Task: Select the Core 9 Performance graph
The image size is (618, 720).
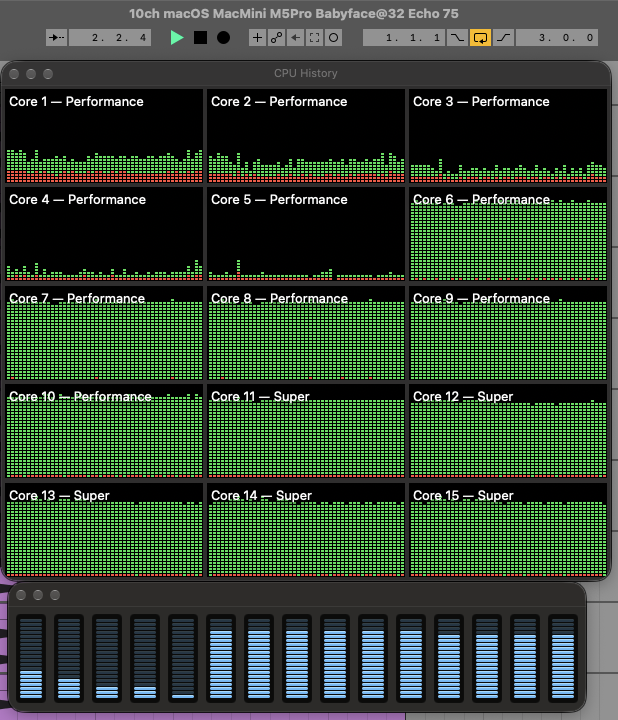Action: pyautogui.click(x=508, y=333)
